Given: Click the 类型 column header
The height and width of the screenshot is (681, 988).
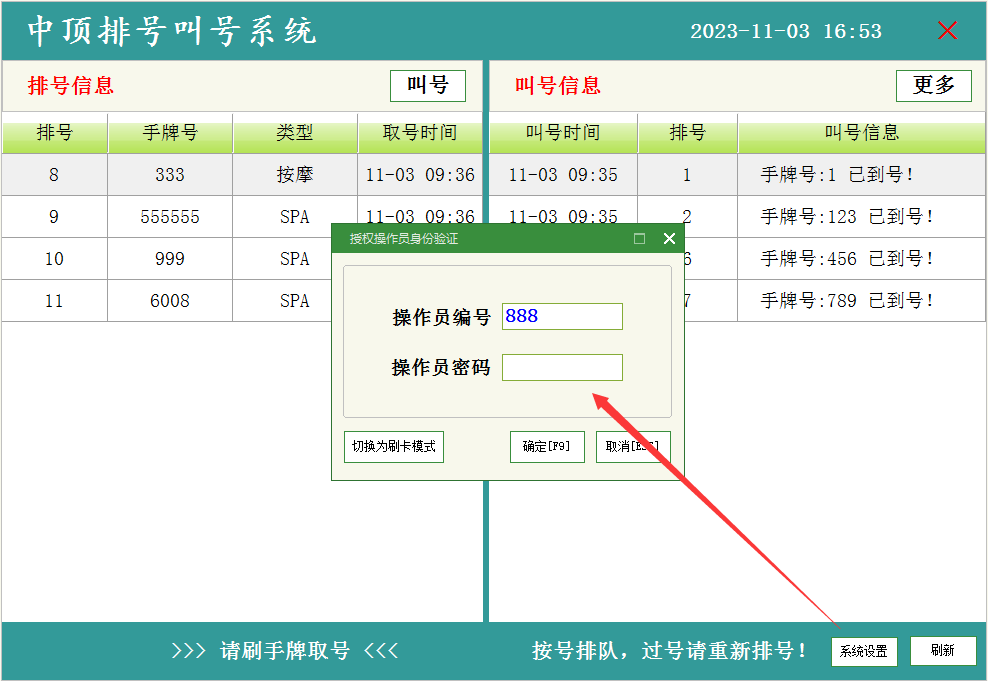Looking at the screenshot, I should tap(295, 133).
